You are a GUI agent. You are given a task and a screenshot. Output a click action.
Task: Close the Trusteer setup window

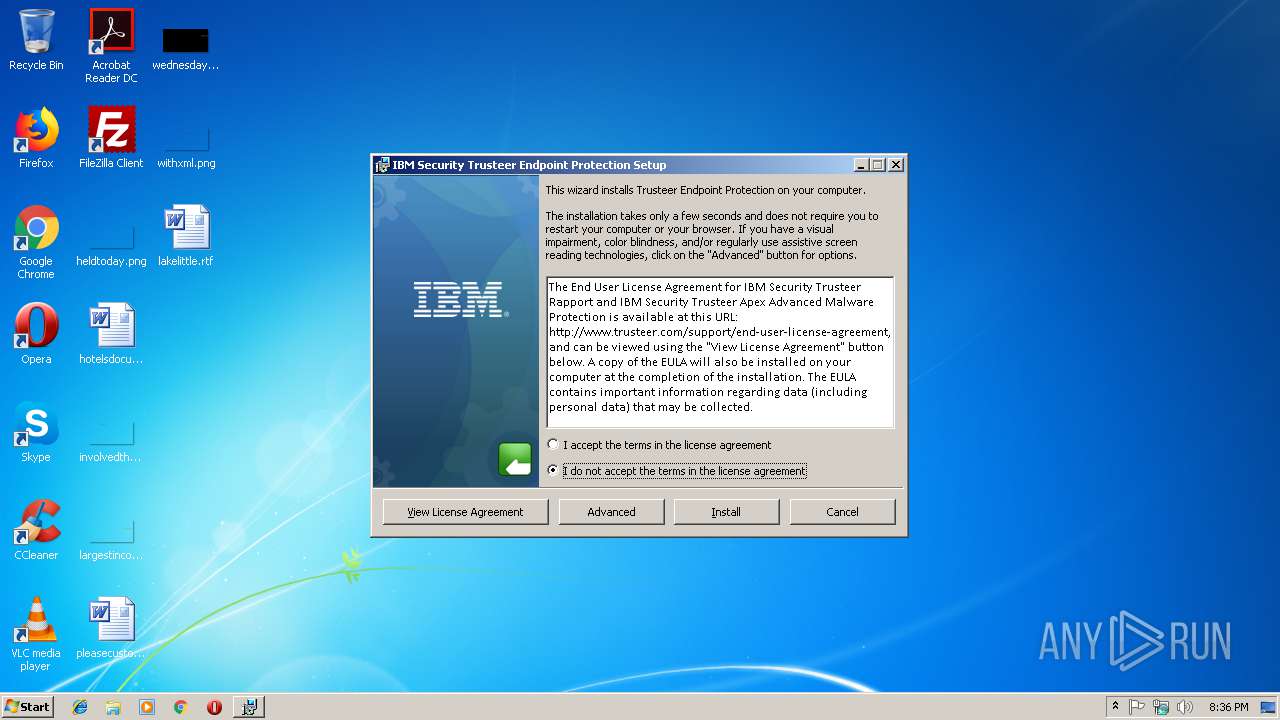[x=896, y=165]
